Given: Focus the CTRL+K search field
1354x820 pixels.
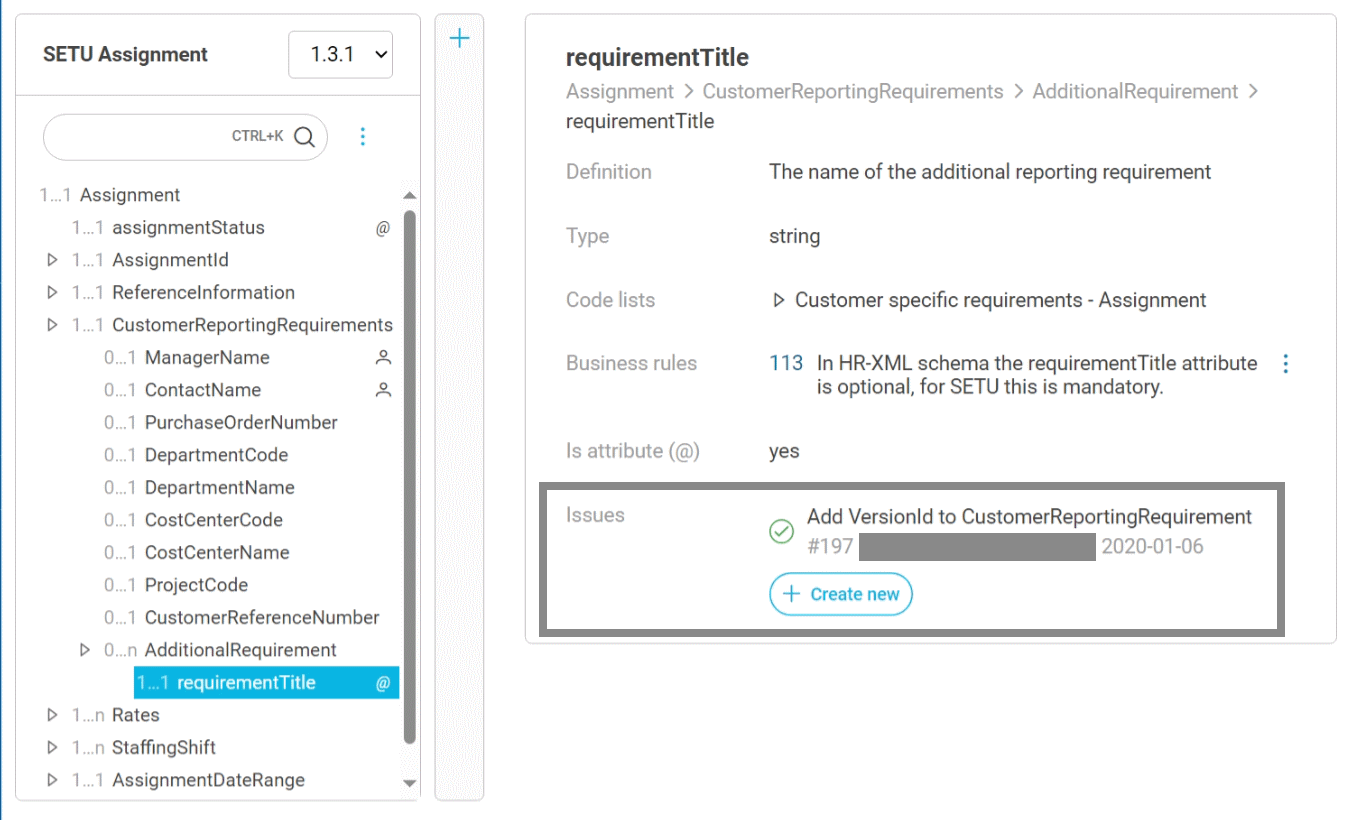Looking at the screenshot, I should point(185,136).
